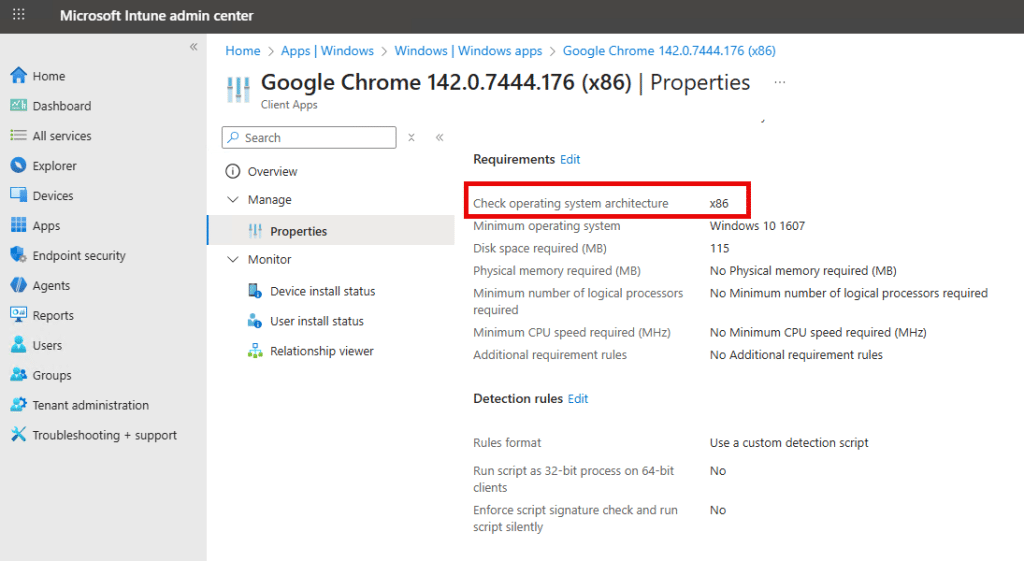Open Dashboard from the left navigation
This screenshot has height=561, width=1024.
pyautogui.click(x=61, y=106)
